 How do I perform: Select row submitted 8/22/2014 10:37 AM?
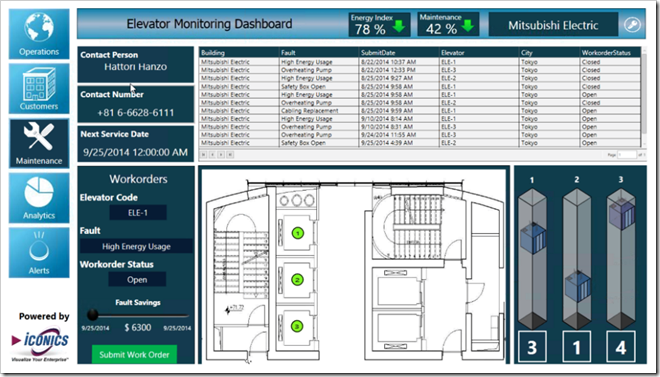coord(420,62)
